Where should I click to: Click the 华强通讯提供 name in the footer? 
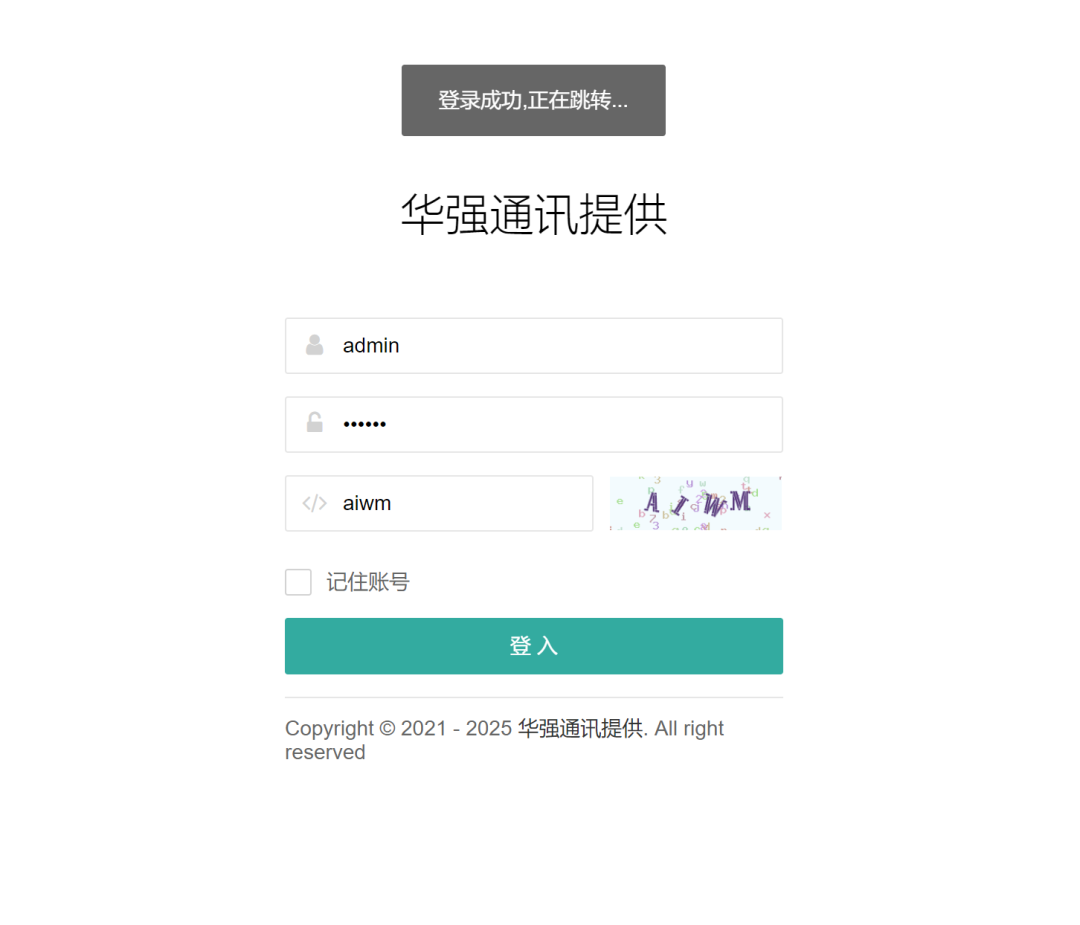point(581,728)
